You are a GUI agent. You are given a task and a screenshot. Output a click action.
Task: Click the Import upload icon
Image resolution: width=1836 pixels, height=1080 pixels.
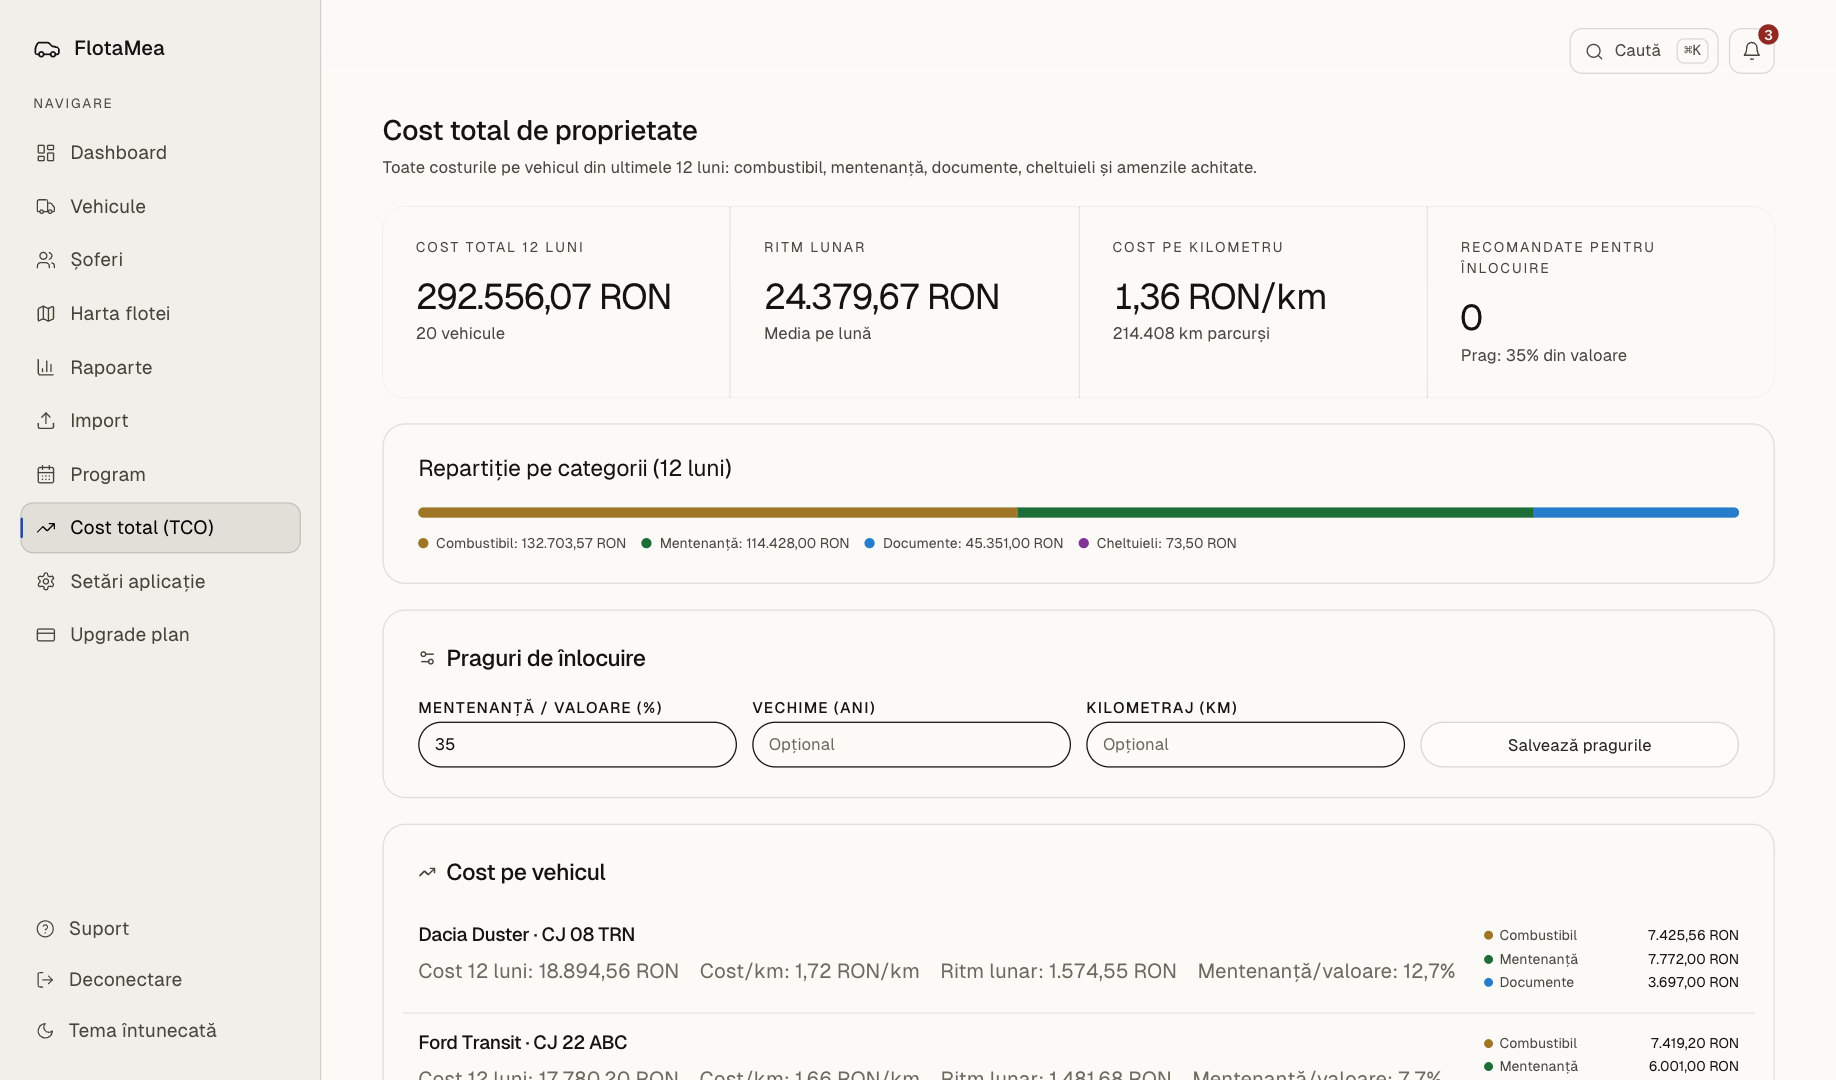46,421
